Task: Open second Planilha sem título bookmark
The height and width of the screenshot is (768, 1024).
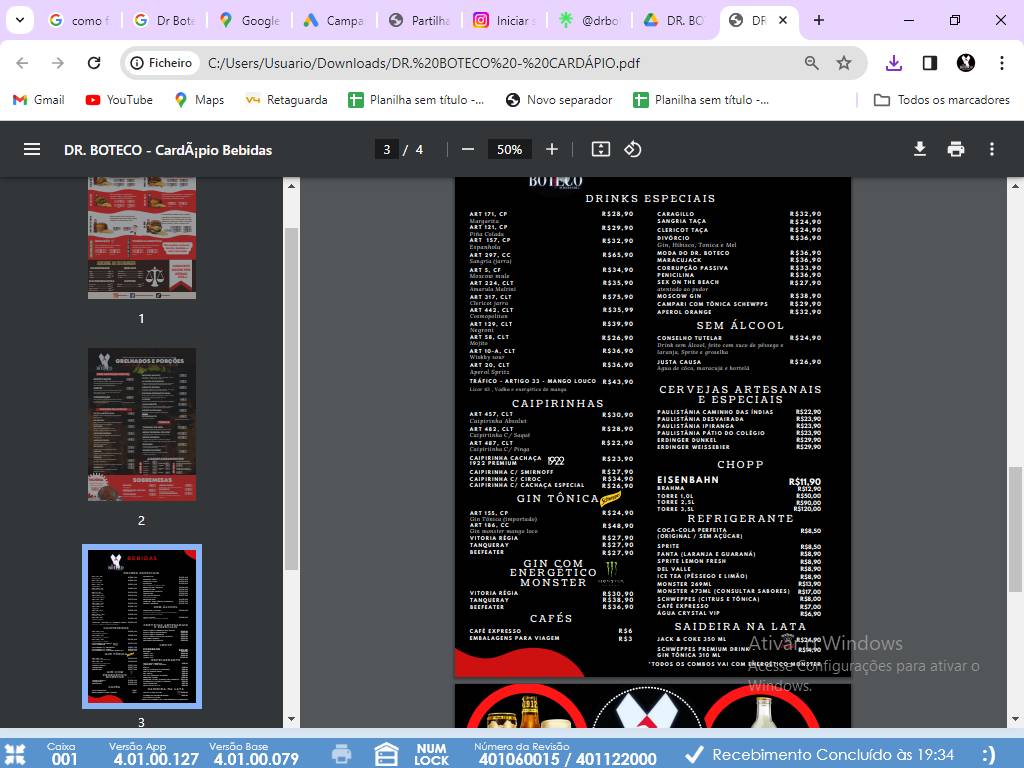Action: tap(701, 99)
